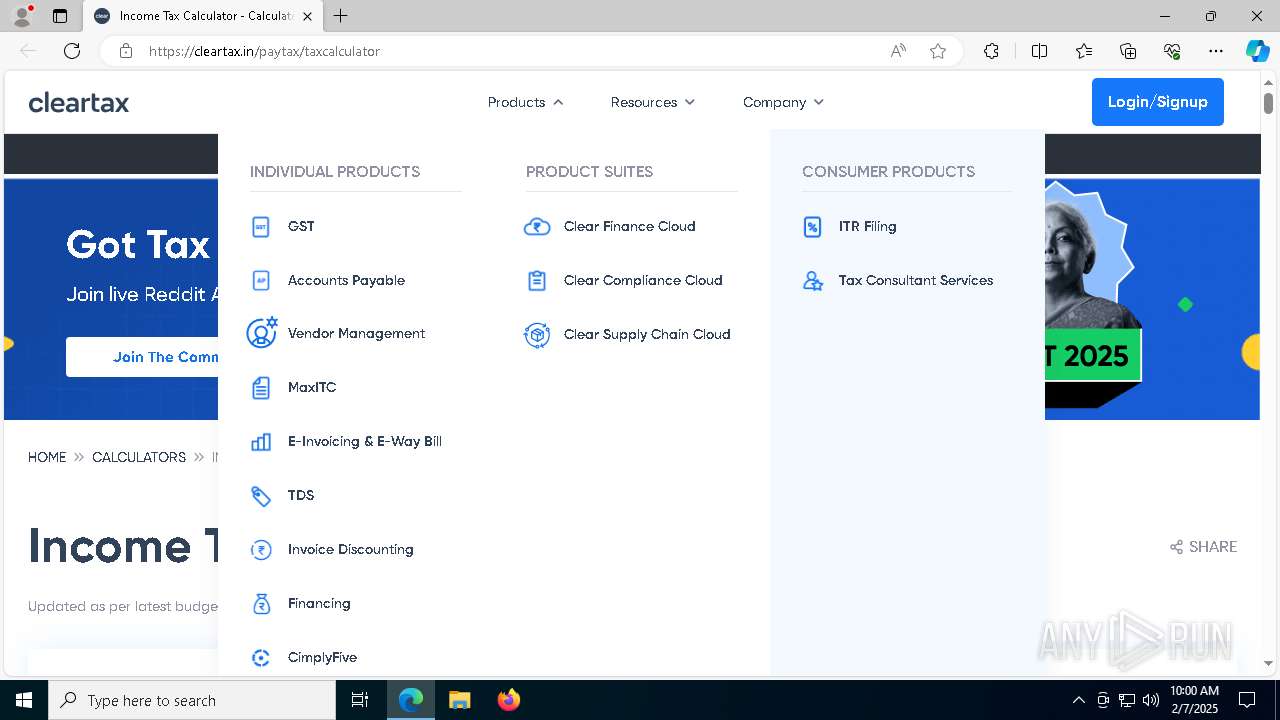The image size is (1280, 720).
Task: Click the Login/Signup button
Action: pos(1158,102)
